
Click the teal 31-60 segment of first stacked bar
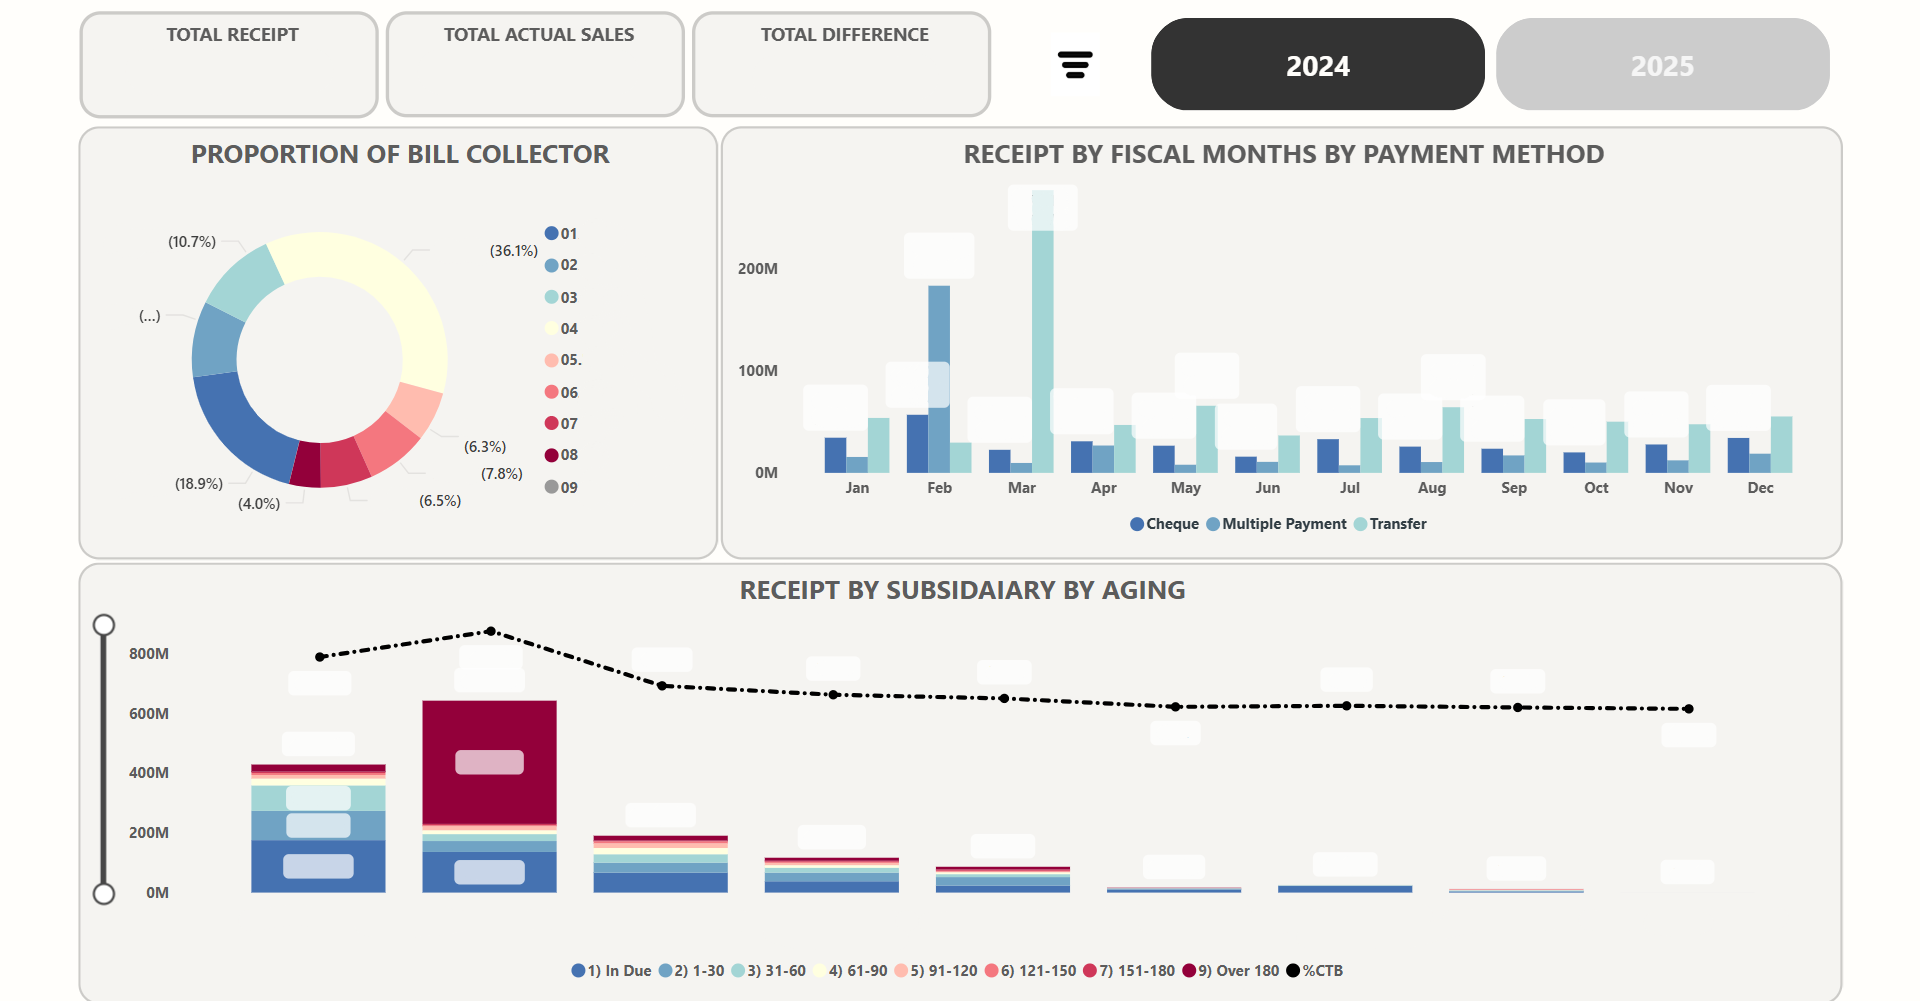tap(318, 798)
